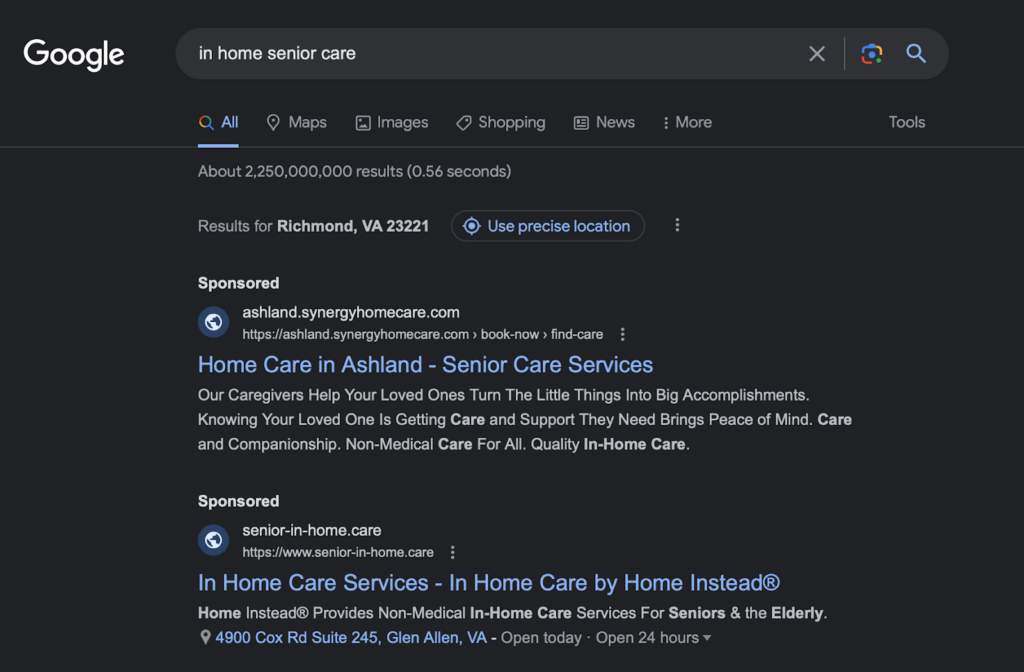The image size is (1024, 672).
Task: Select the Shopping tab
Action: point(500,122)
